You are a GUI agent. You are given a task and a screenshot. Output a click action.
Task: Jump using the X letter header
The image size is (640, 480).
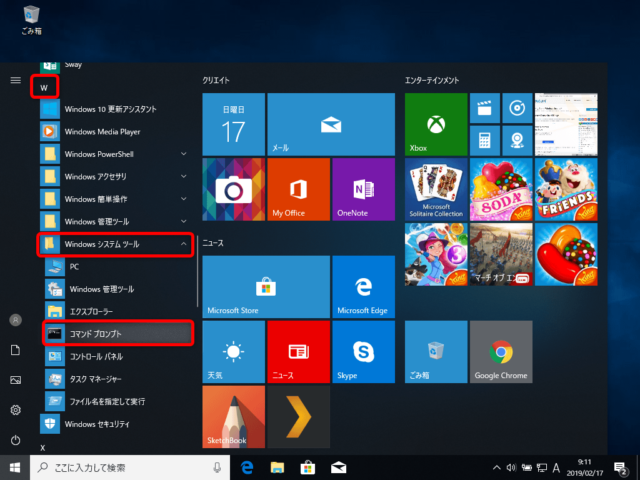click(x=43, y=448)
